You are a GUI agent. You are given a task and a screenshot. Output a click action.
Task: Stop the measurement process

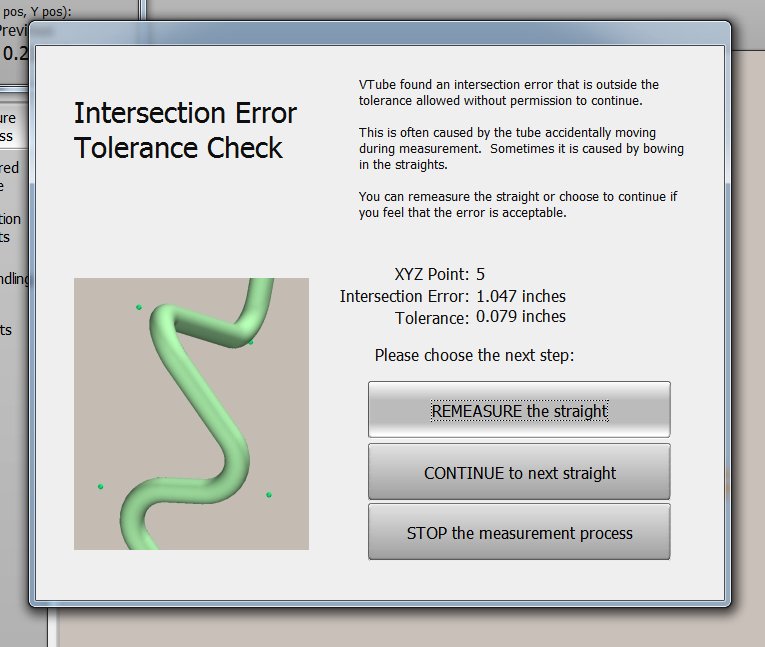coord(519,532)
